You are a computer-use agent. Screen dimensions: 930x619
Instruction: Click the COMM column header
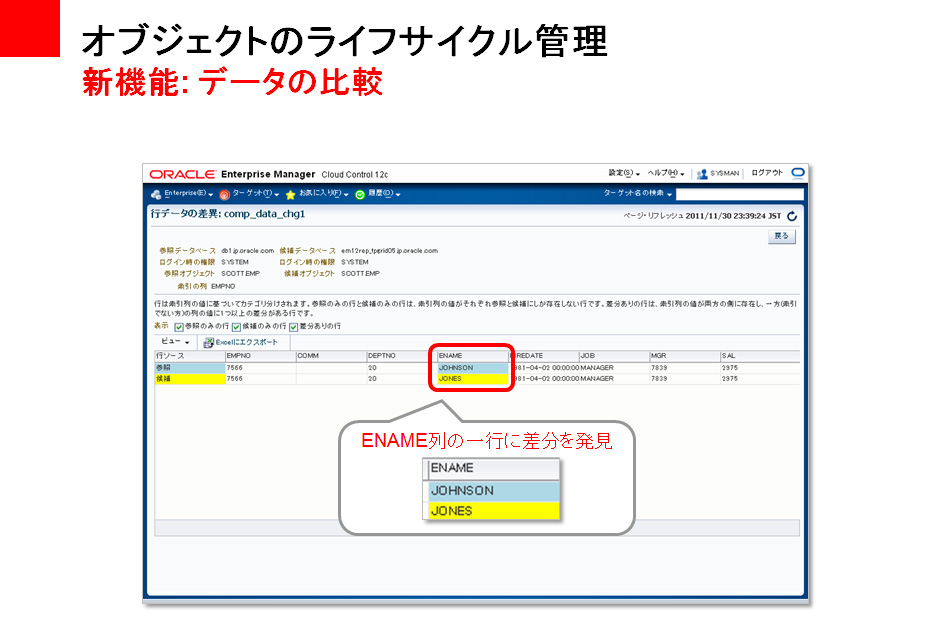(331, 356)
